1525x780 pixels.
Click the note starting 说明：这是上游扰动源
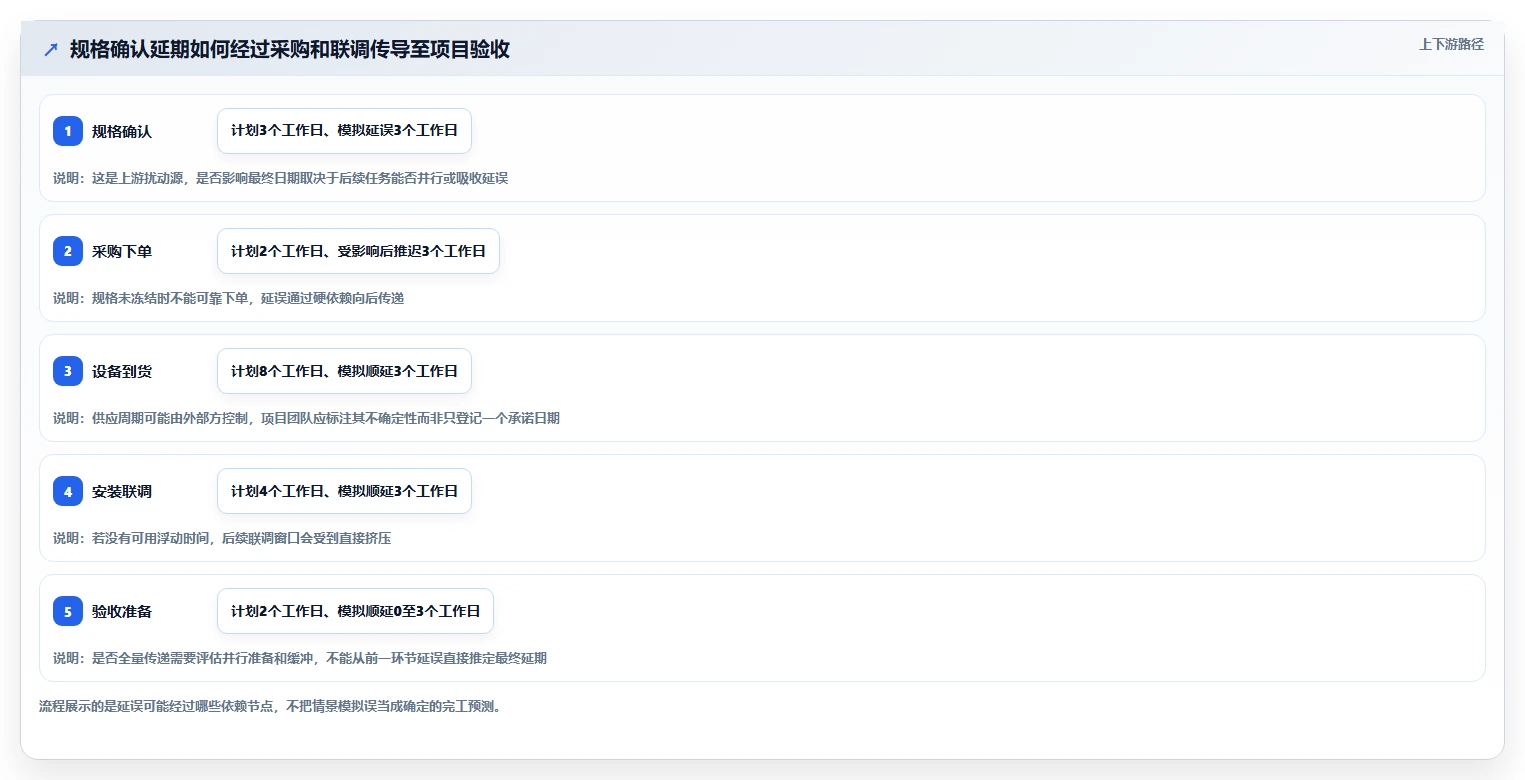click(x=280, y=178)
